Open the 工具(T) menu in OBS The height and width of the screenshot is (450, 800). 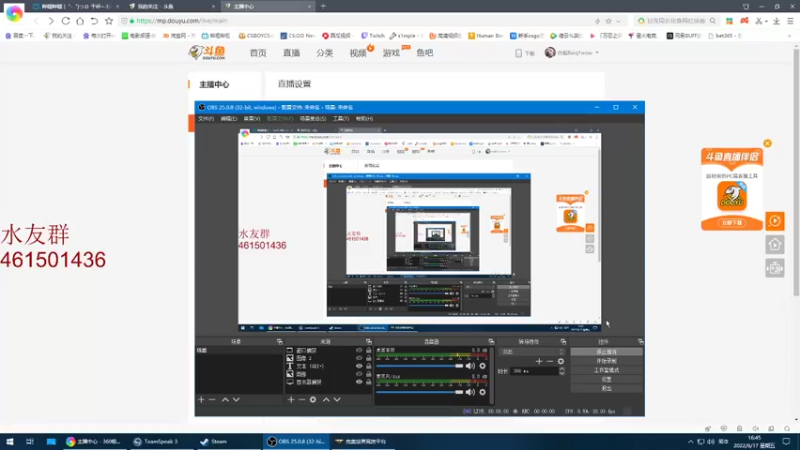[341, 118]
